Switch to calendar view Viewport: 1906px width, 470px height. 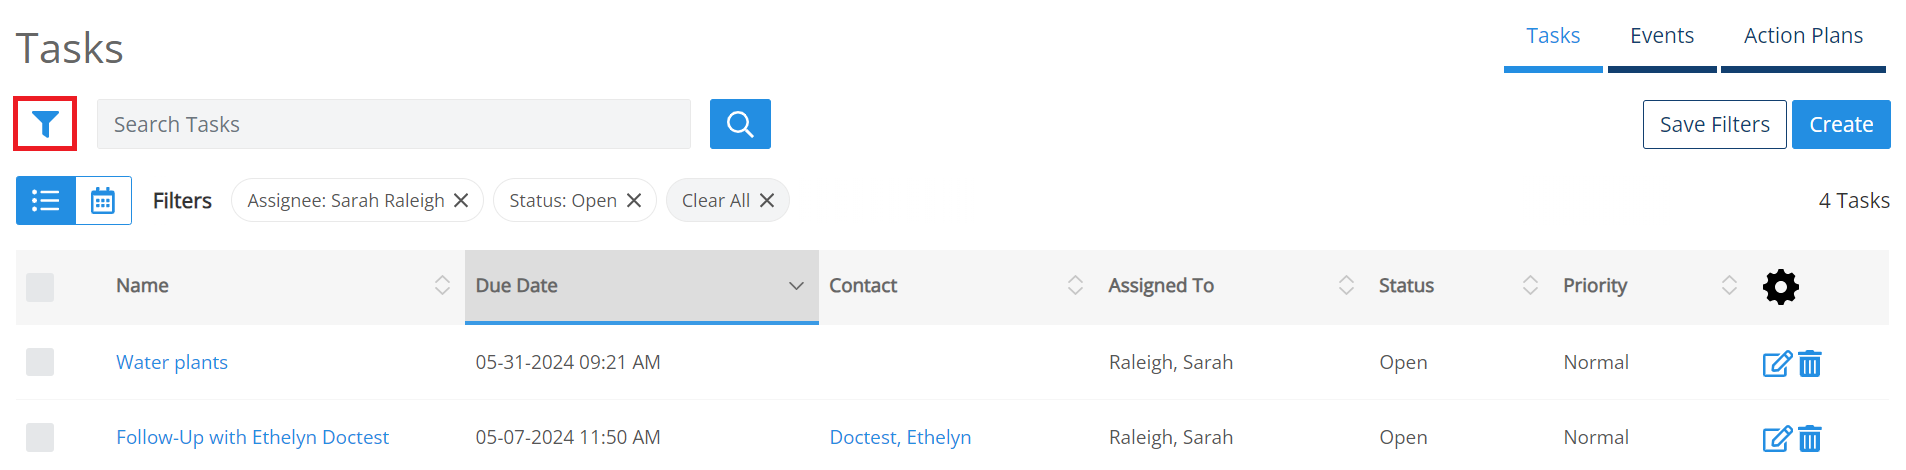pyautogui.click(x=103, y=201)
